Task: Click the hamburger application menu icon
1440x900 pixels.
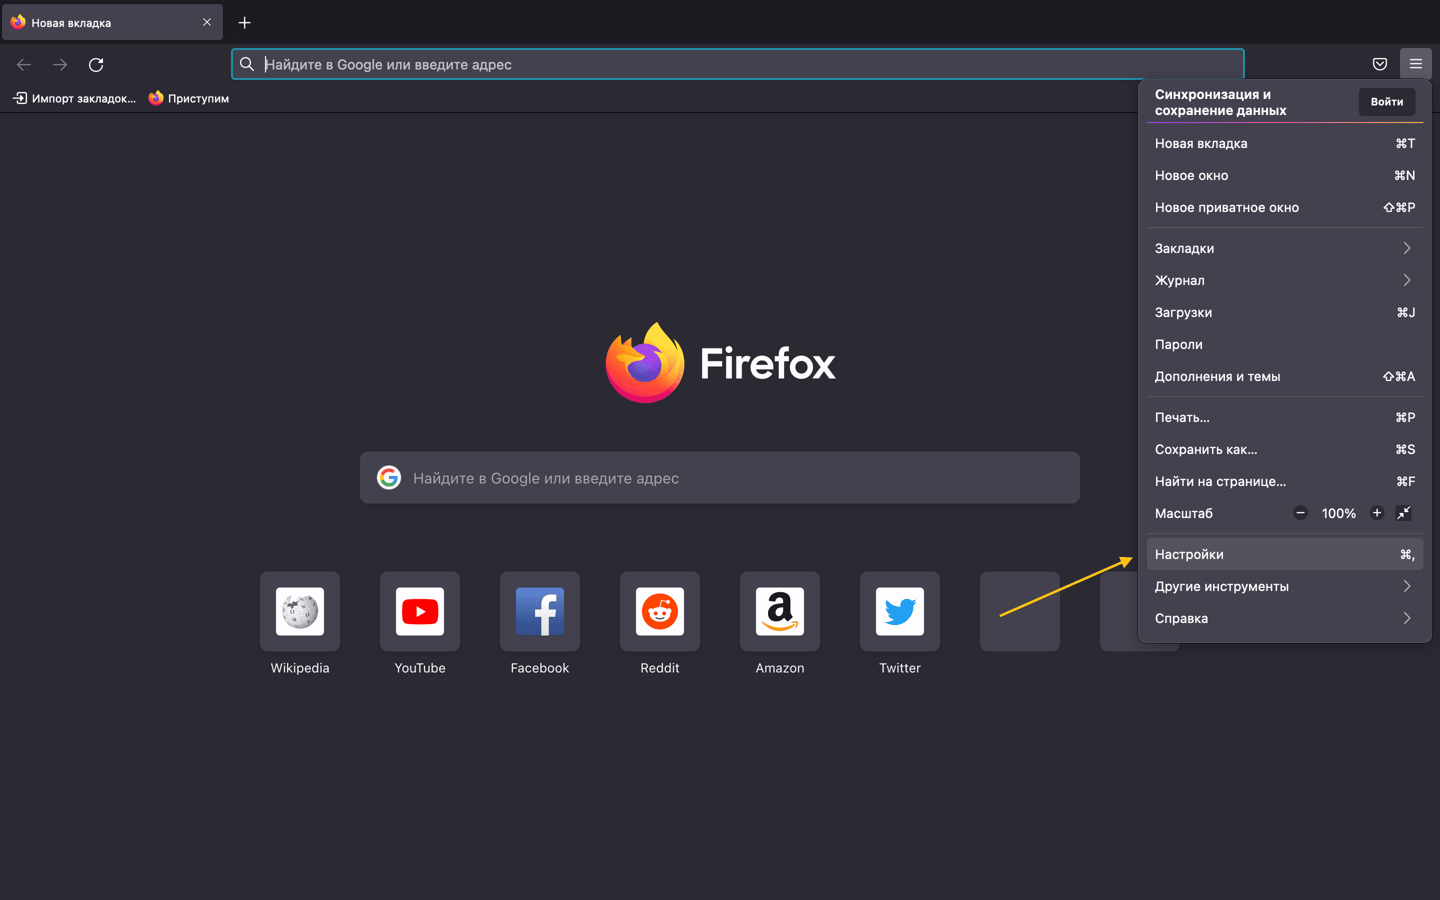Action: (1415, 64)
